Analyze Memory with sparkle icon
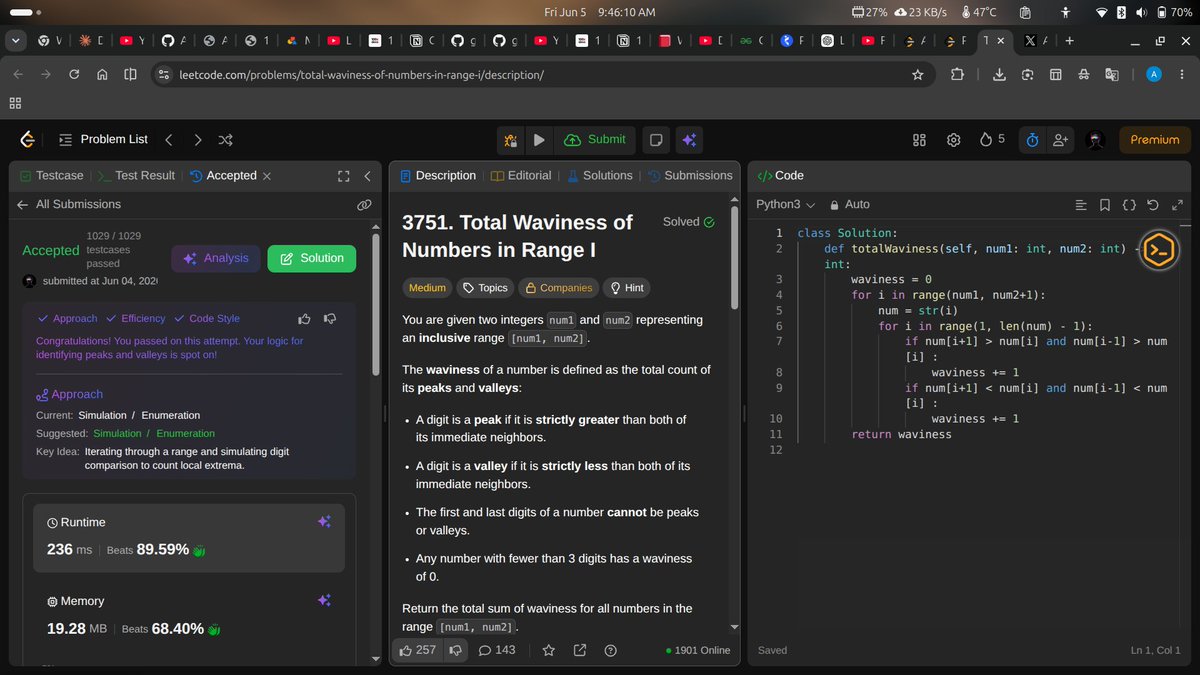Viewport: 1200px width, 675px height. click(324, 600)
